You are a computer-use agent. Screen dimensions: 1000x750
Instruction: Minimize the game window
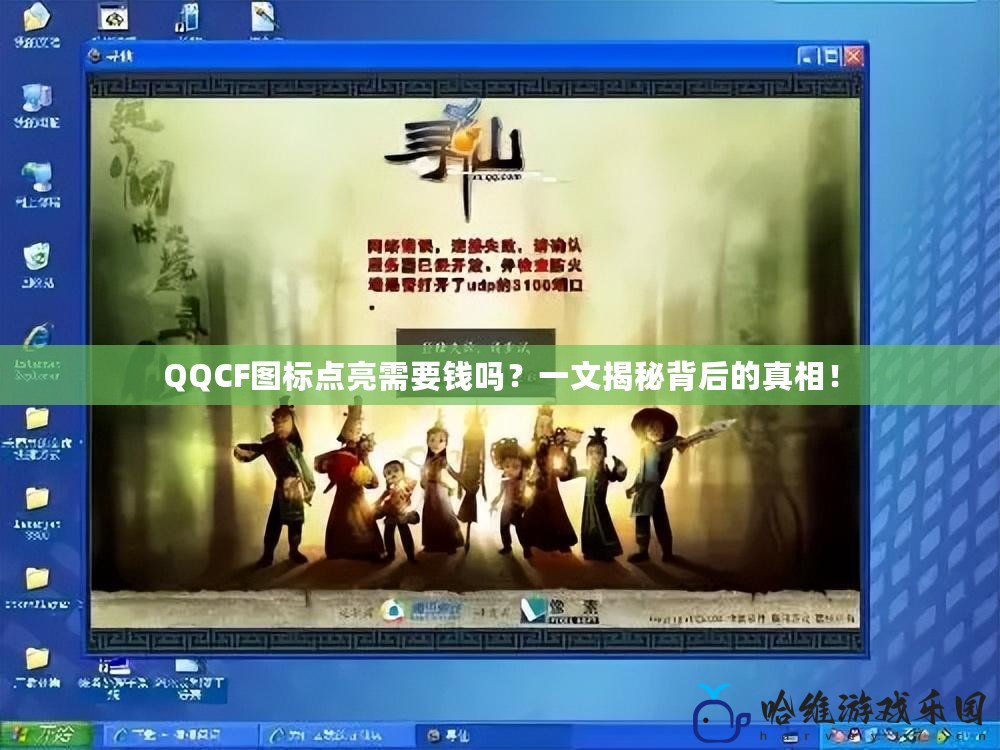[807, 56]
